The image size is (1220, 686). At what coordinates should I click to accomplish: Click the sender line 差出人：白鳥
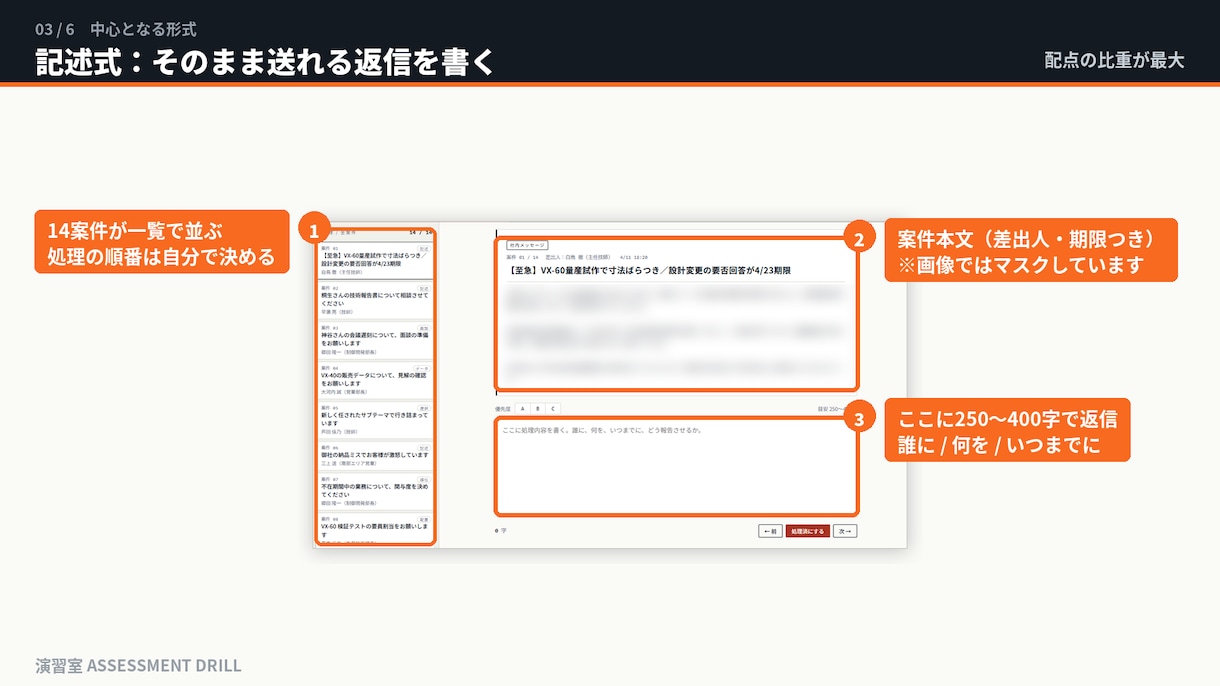pos(580,256)
